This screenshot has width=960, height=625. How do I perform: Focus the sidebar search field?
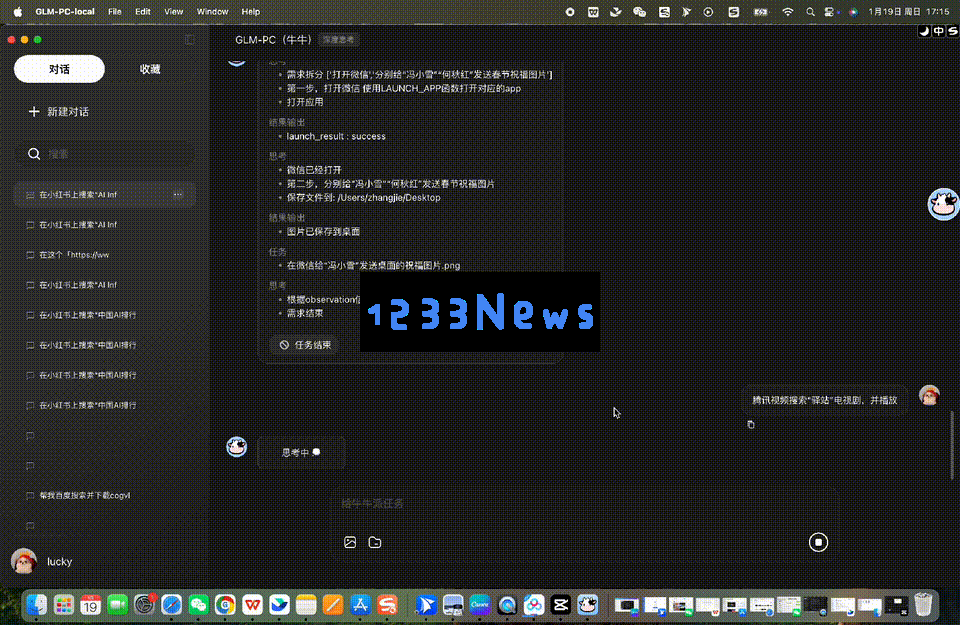(105, 154)
